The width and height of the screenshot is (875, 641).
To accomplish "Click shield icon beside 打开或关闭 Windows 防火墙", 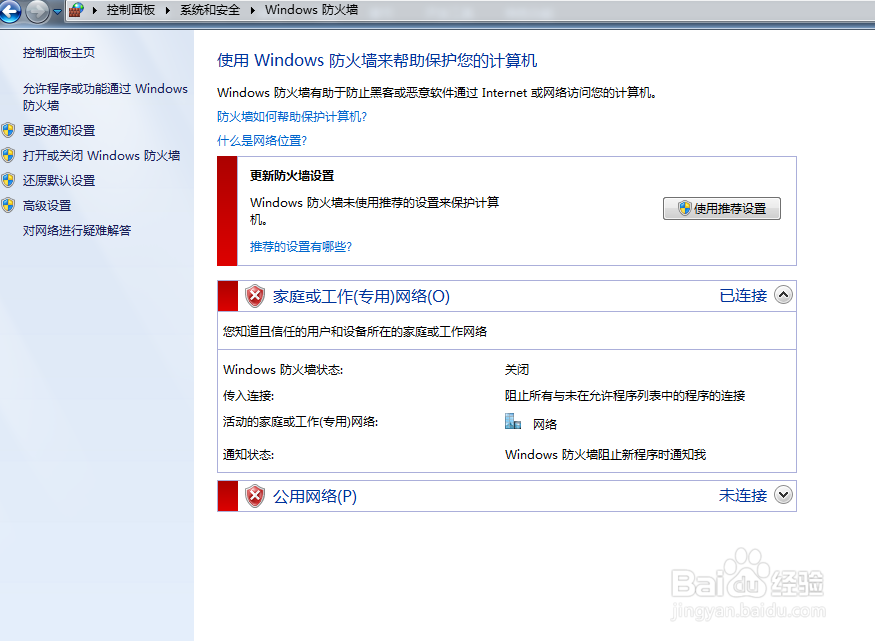I will [x=8, y=155].
